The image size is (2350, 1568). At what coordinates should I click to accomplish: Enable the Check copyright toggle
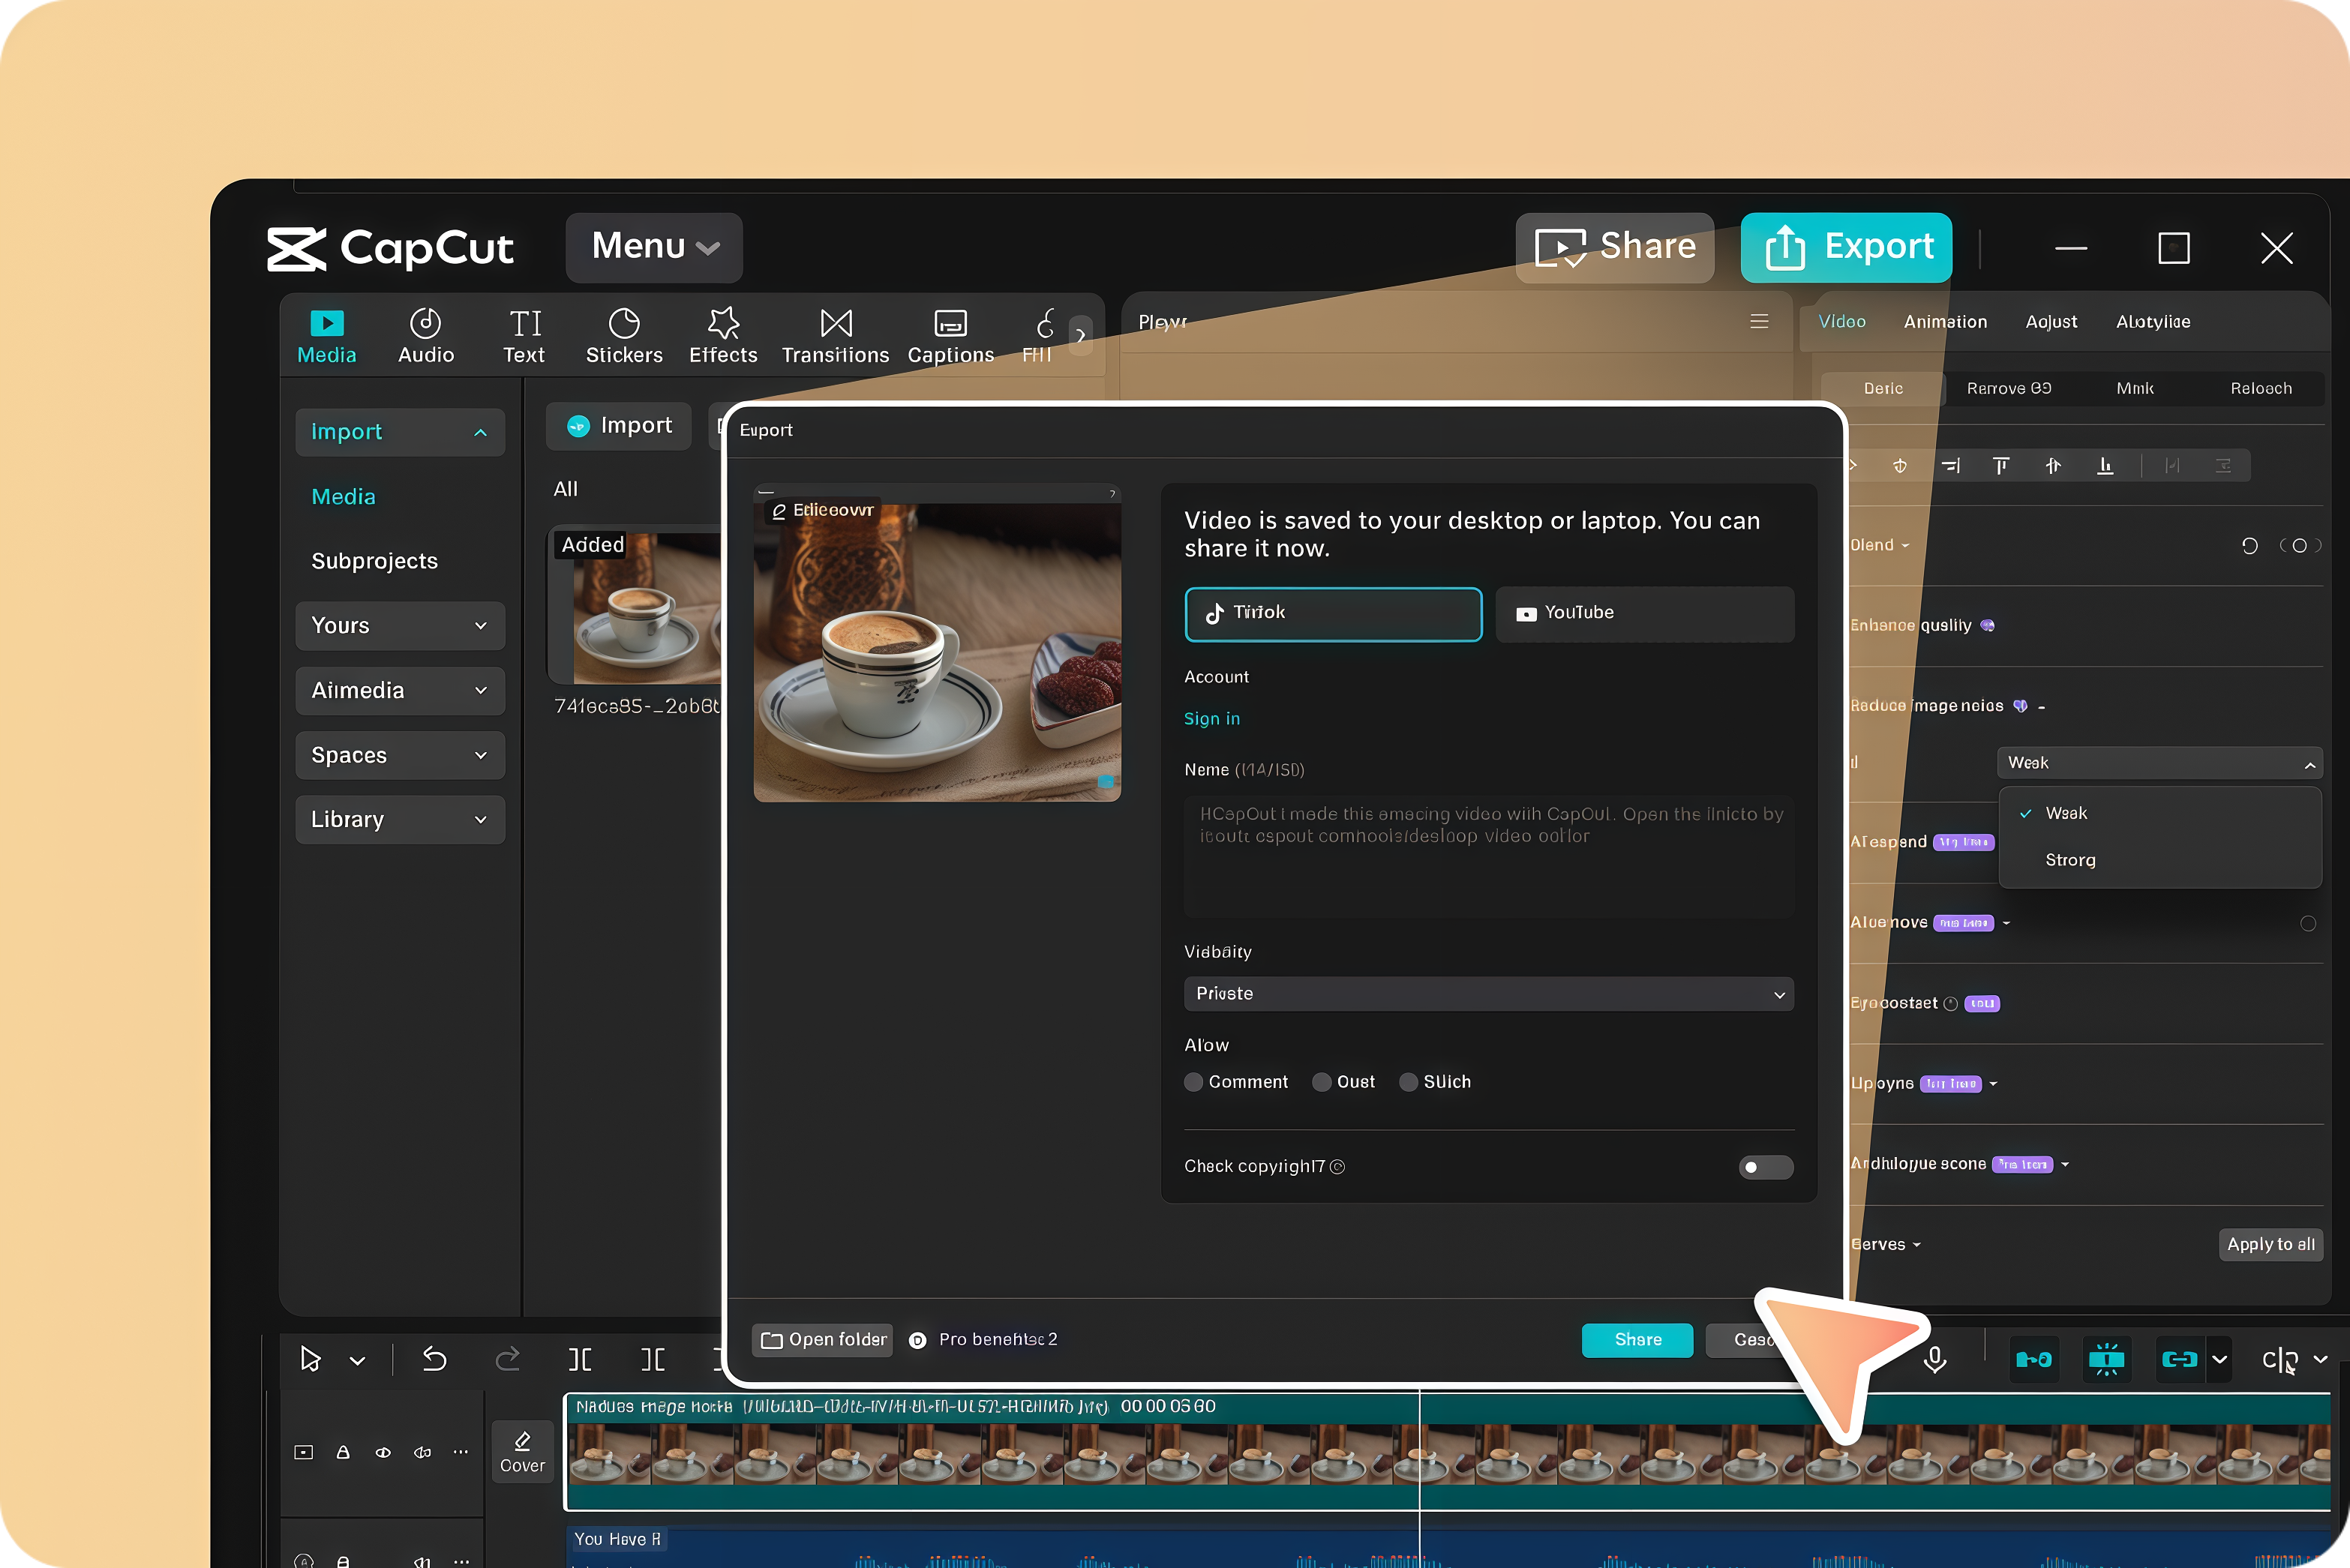[x=1764, y=1167]
